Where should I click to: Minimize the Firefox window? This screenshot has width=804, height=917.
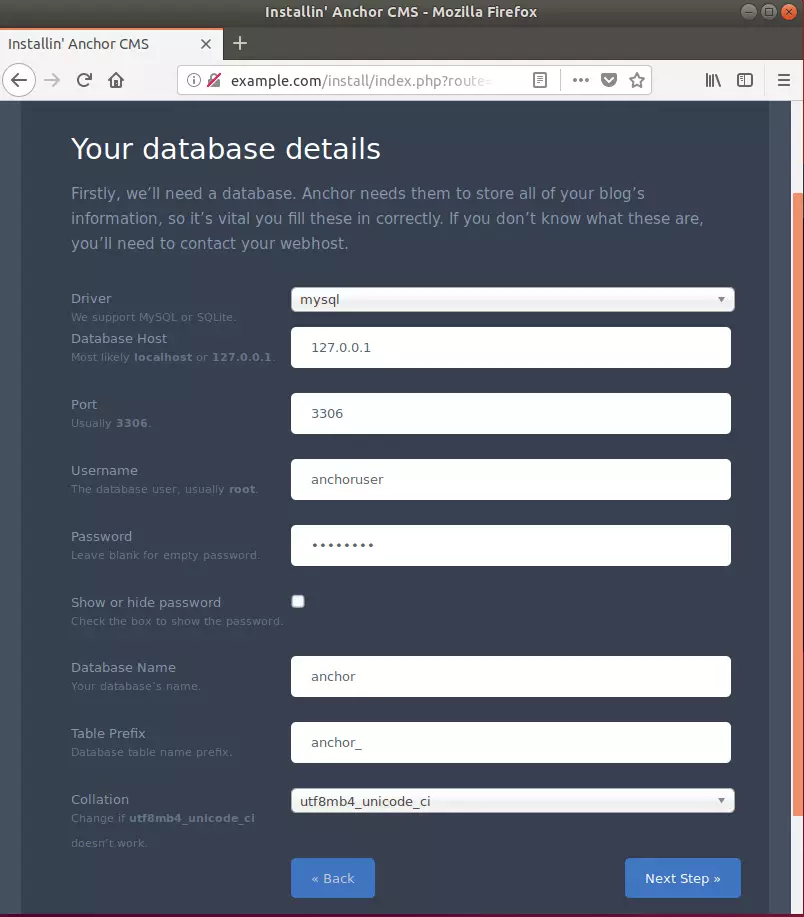coord(748,12)
